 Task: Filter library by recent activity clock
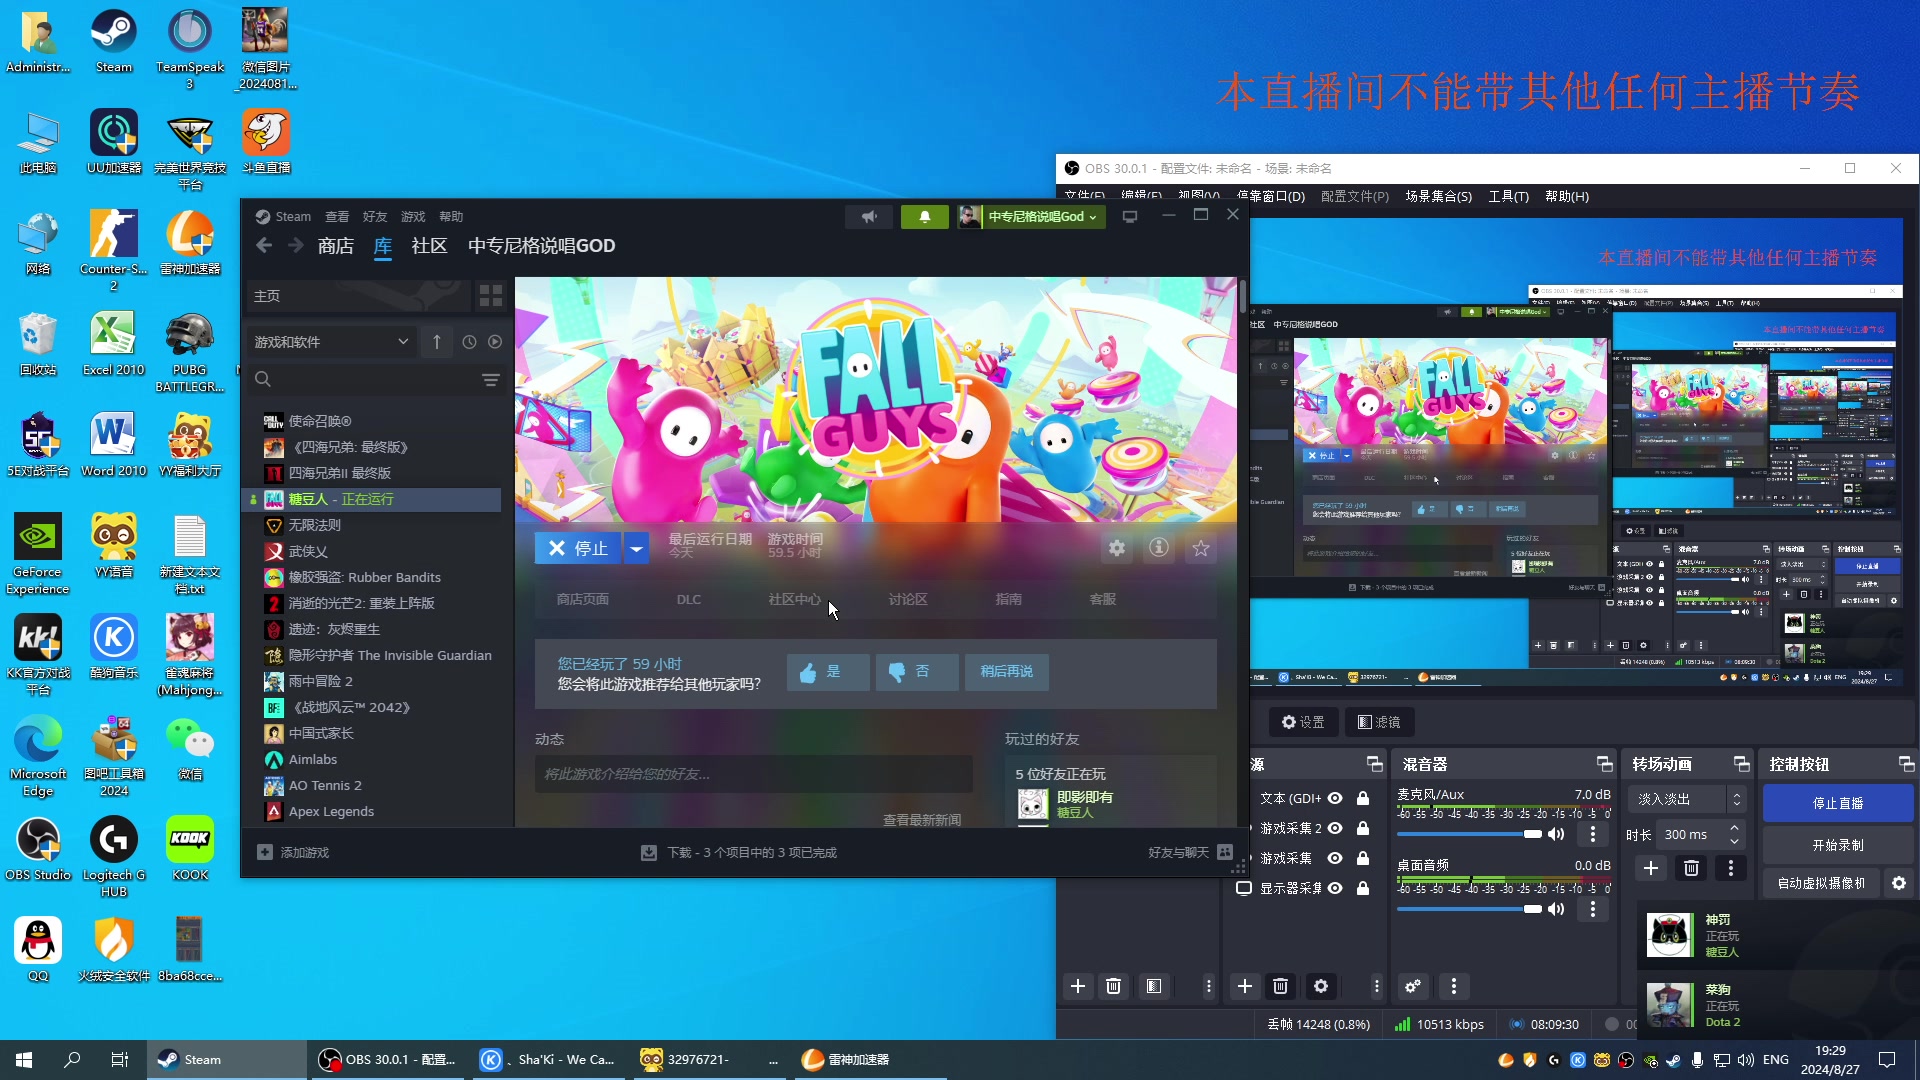tap(469, 342)
